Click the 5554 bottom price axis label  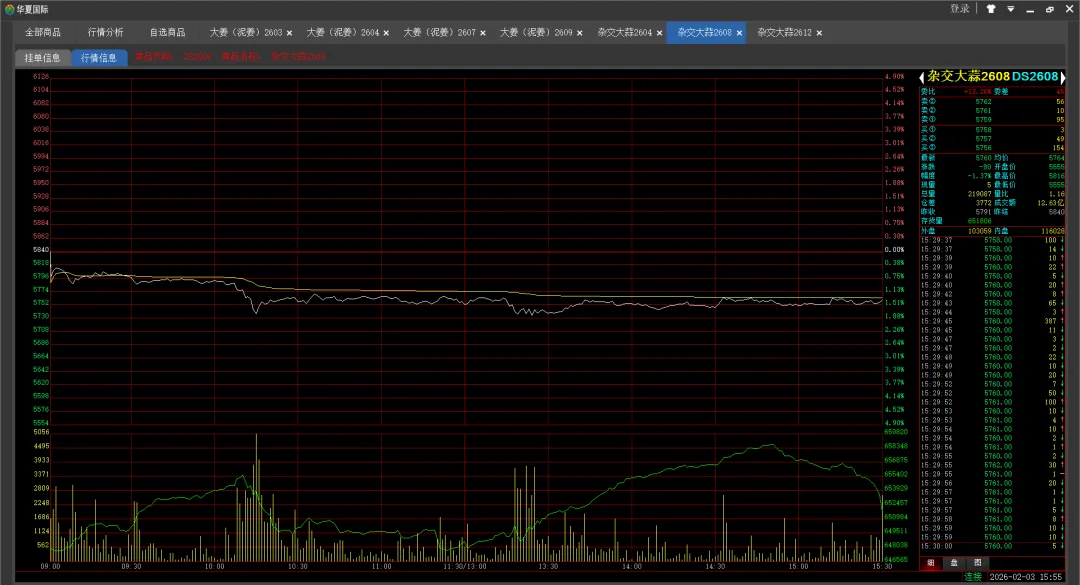tap(41, 422)
